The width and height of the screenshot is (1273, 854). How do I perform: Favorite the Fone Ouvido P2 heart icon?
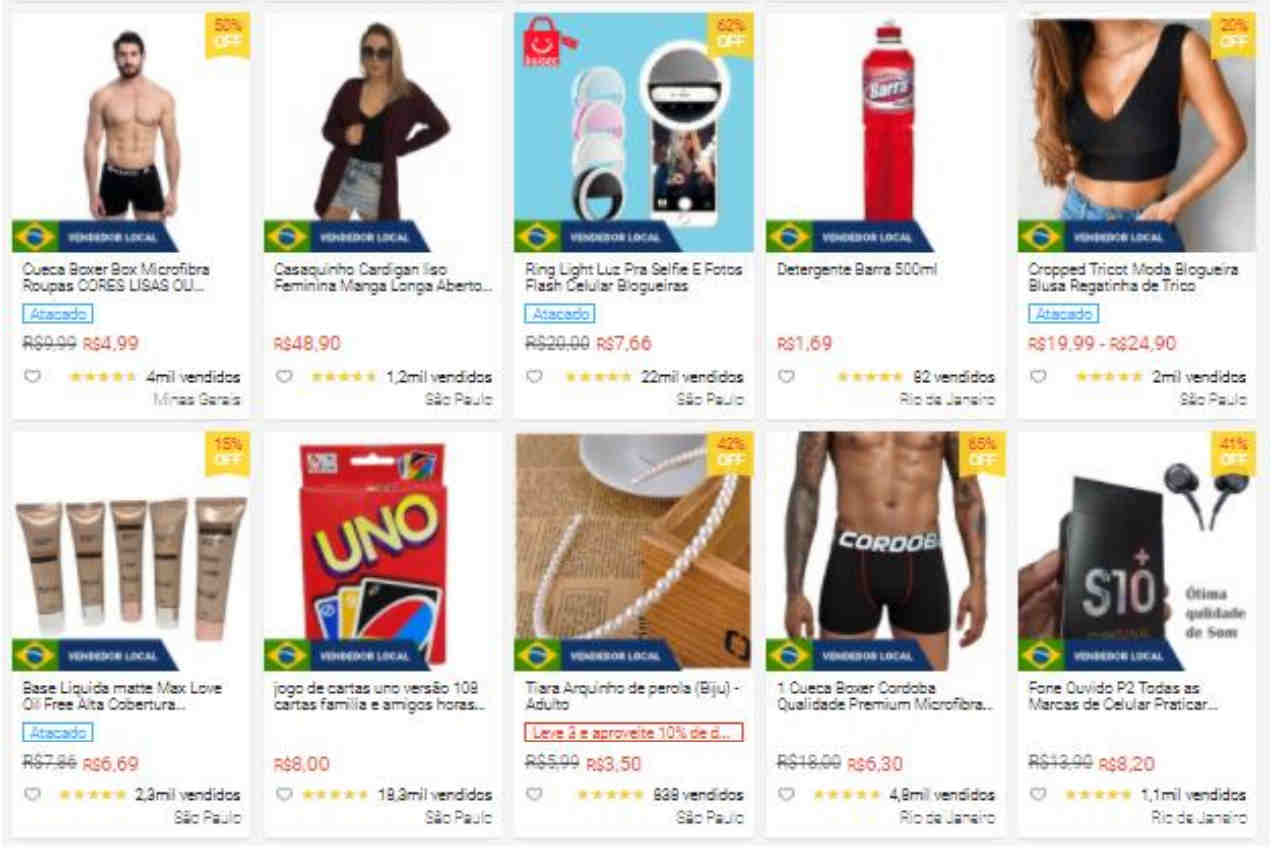(x=1039, y=794)
